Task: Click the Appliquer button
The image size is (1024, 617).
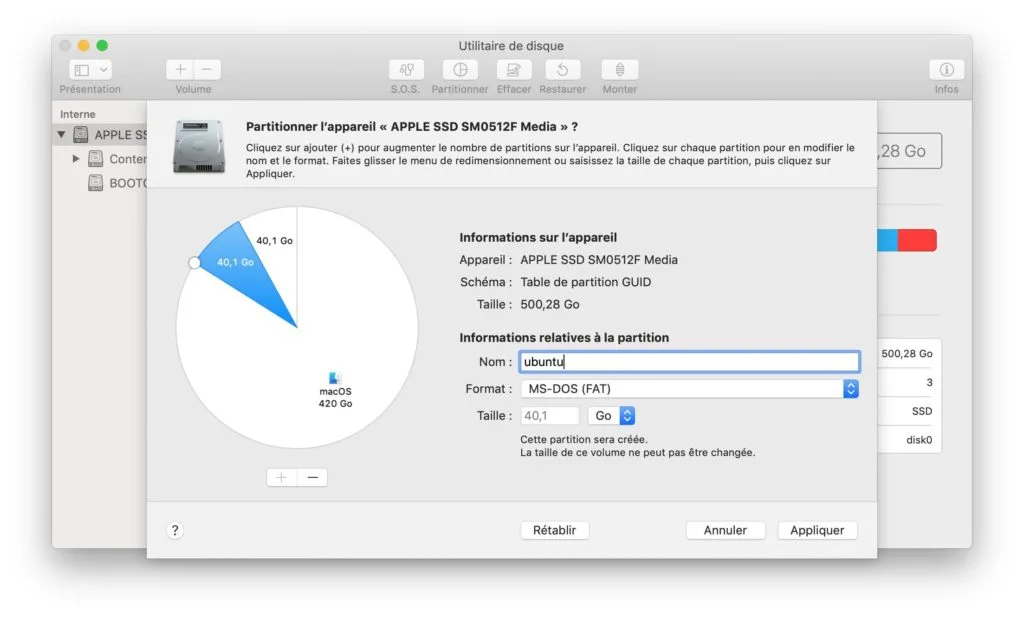Action: pos(817,530)
